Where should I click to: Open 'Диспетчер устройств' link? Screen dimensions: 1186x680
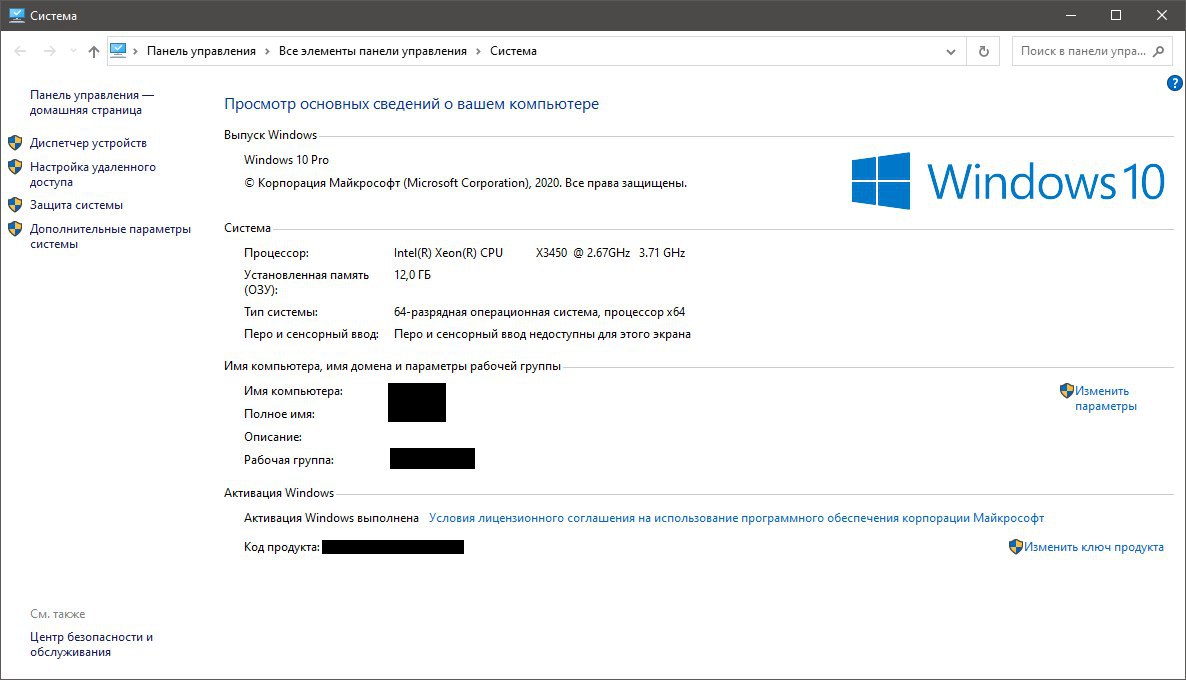pyautogui.click(x=88, y=143)
